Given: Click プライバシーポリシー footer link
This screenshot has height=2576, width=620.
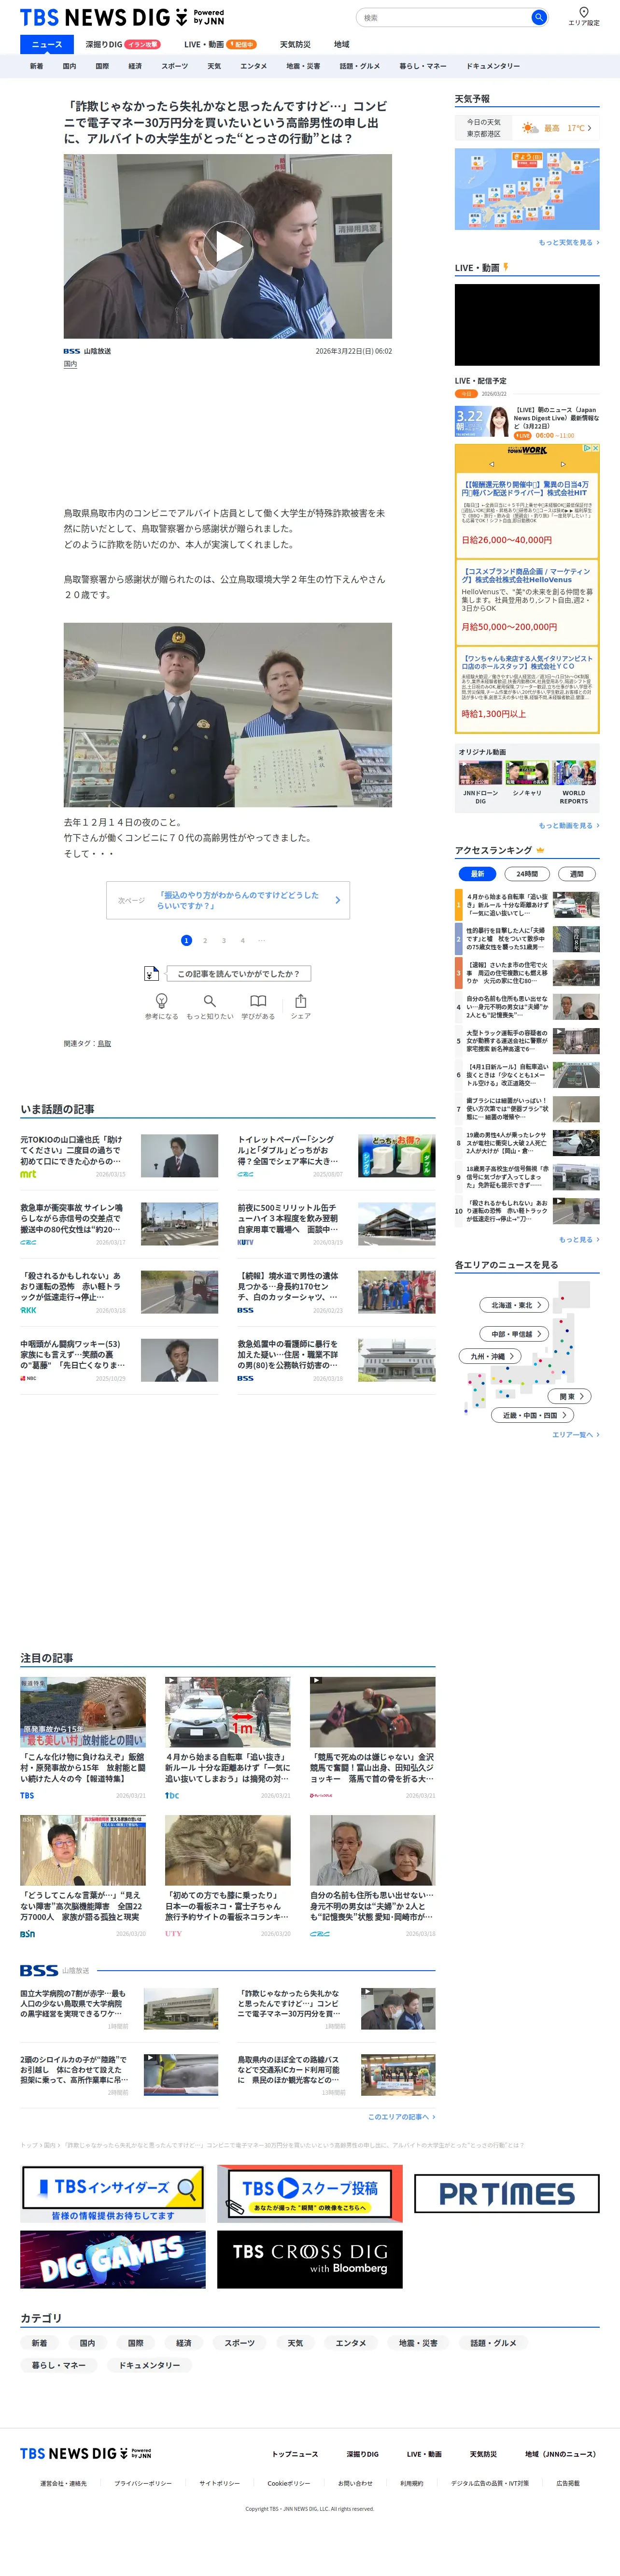Looking at the screenshot, I should (143, 2483).
